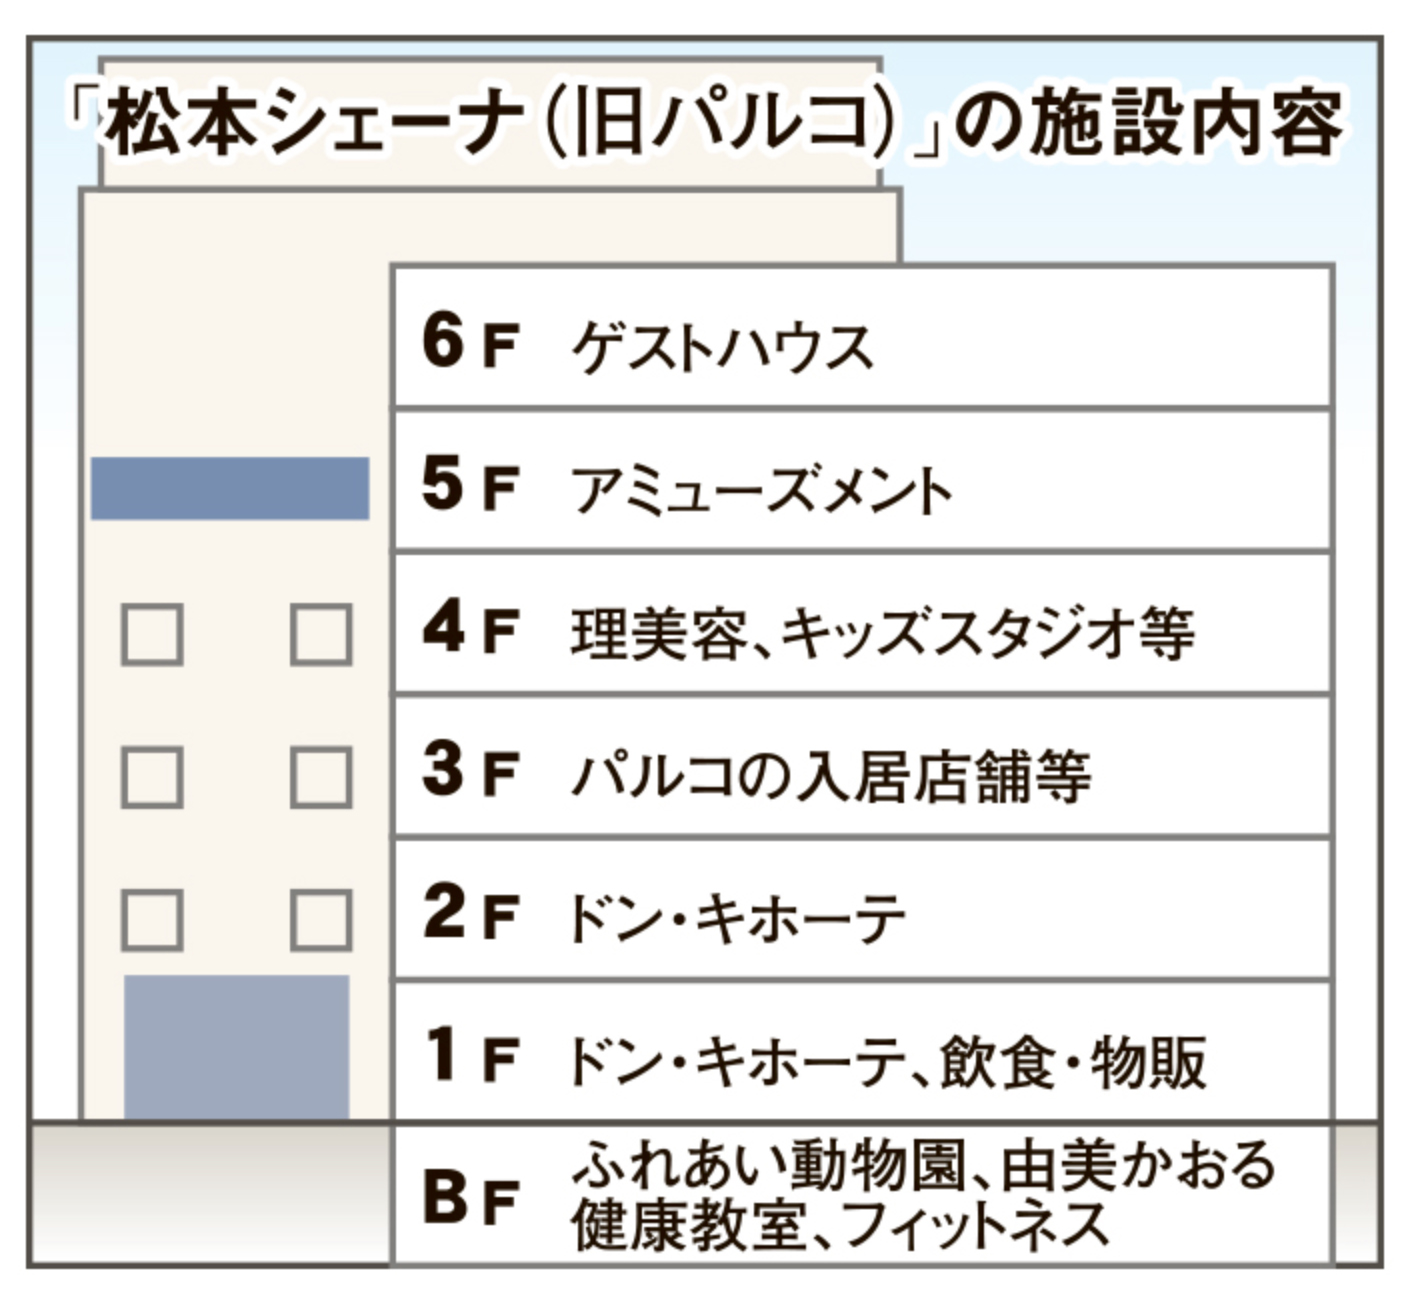Screen dimensions: 1421x1310
Task: Click the left window beside the 4F row
Action: coord(152,635)
